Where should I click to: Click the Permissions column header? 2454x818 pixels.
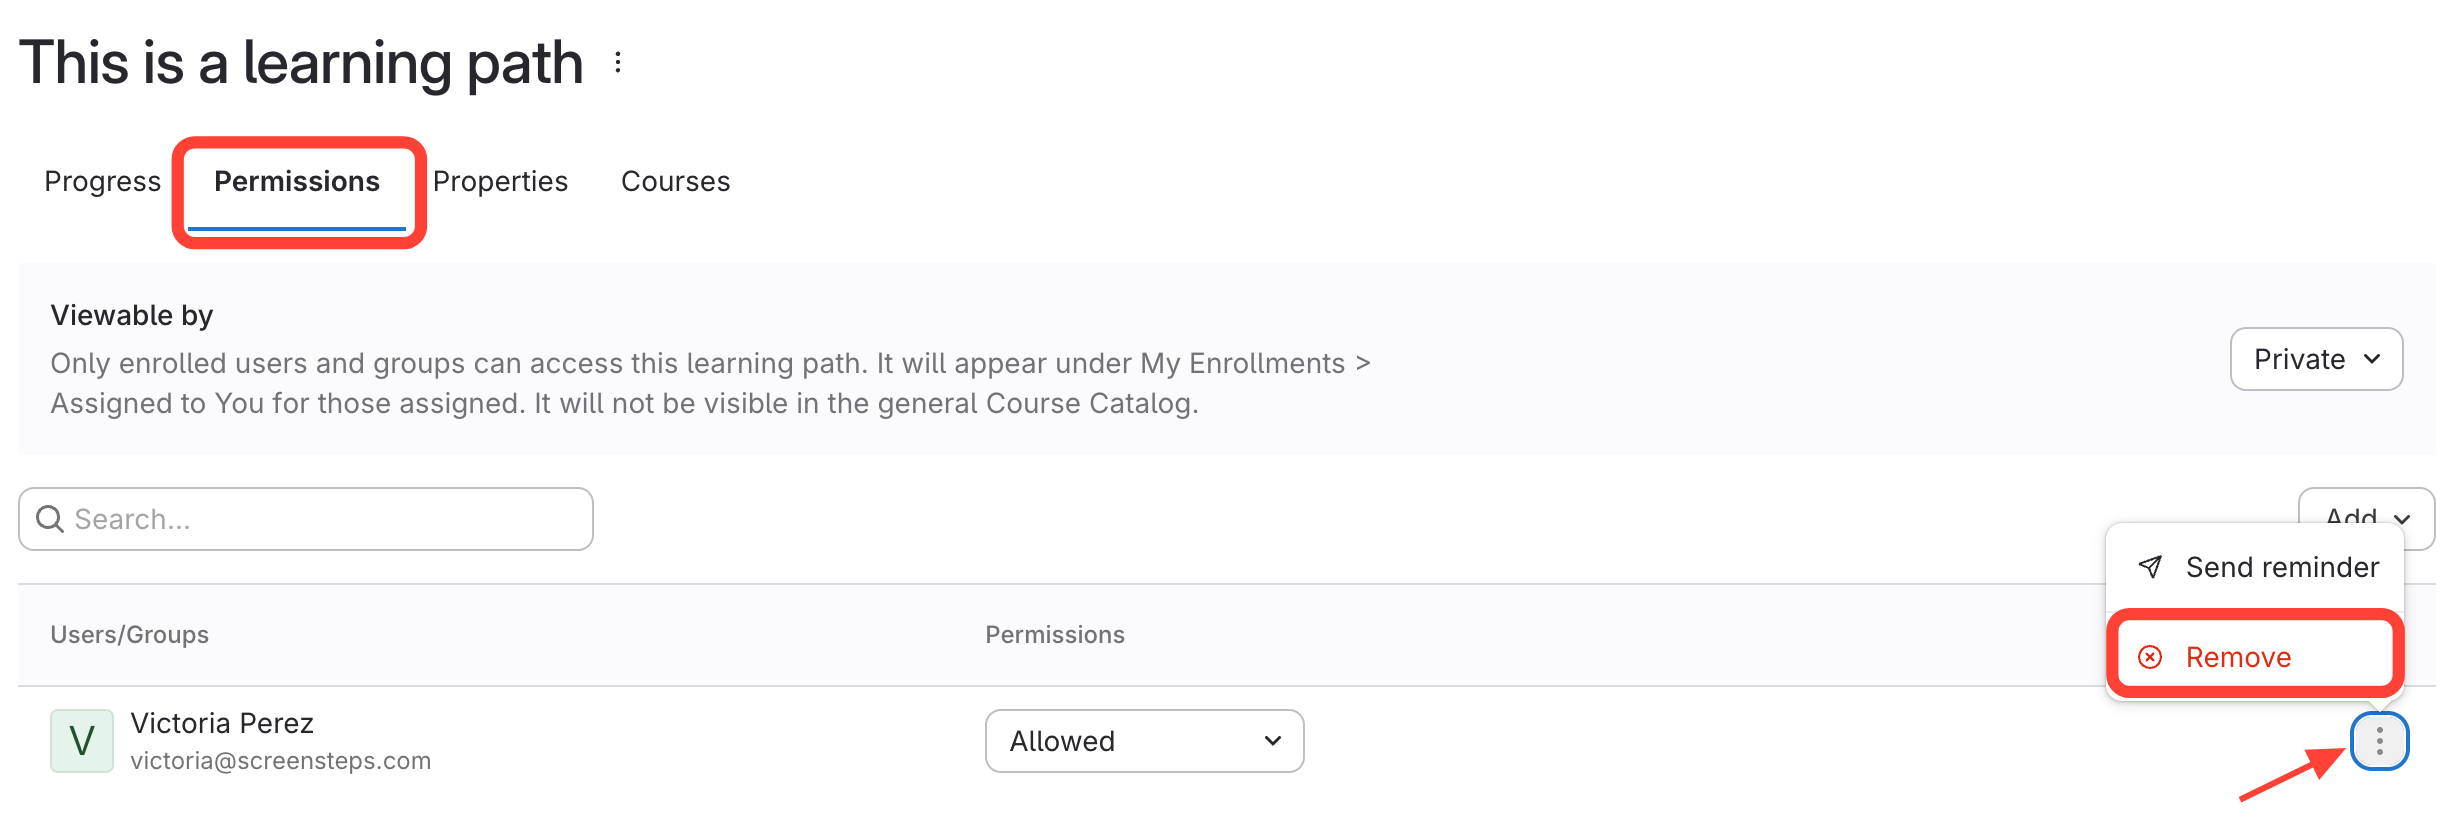click(1055, 635)
